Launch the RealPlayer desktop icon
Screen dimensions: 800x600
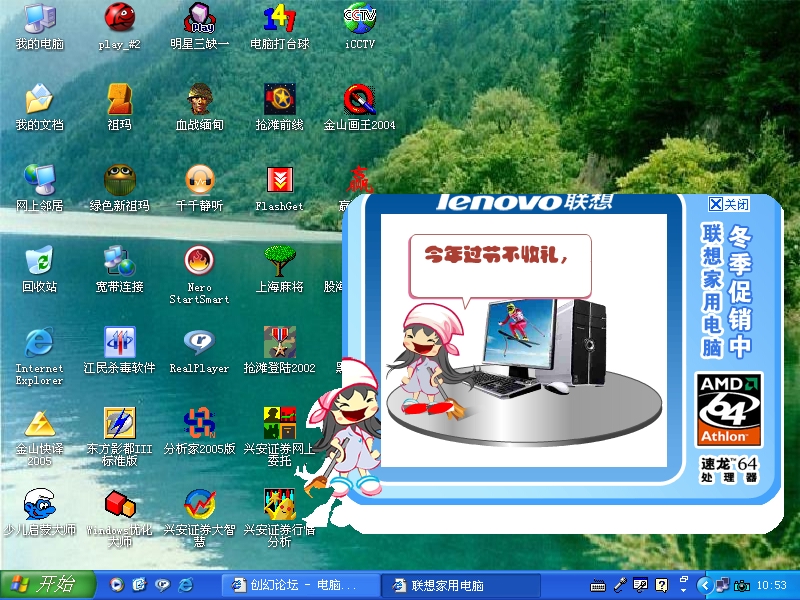pos(199,350)
